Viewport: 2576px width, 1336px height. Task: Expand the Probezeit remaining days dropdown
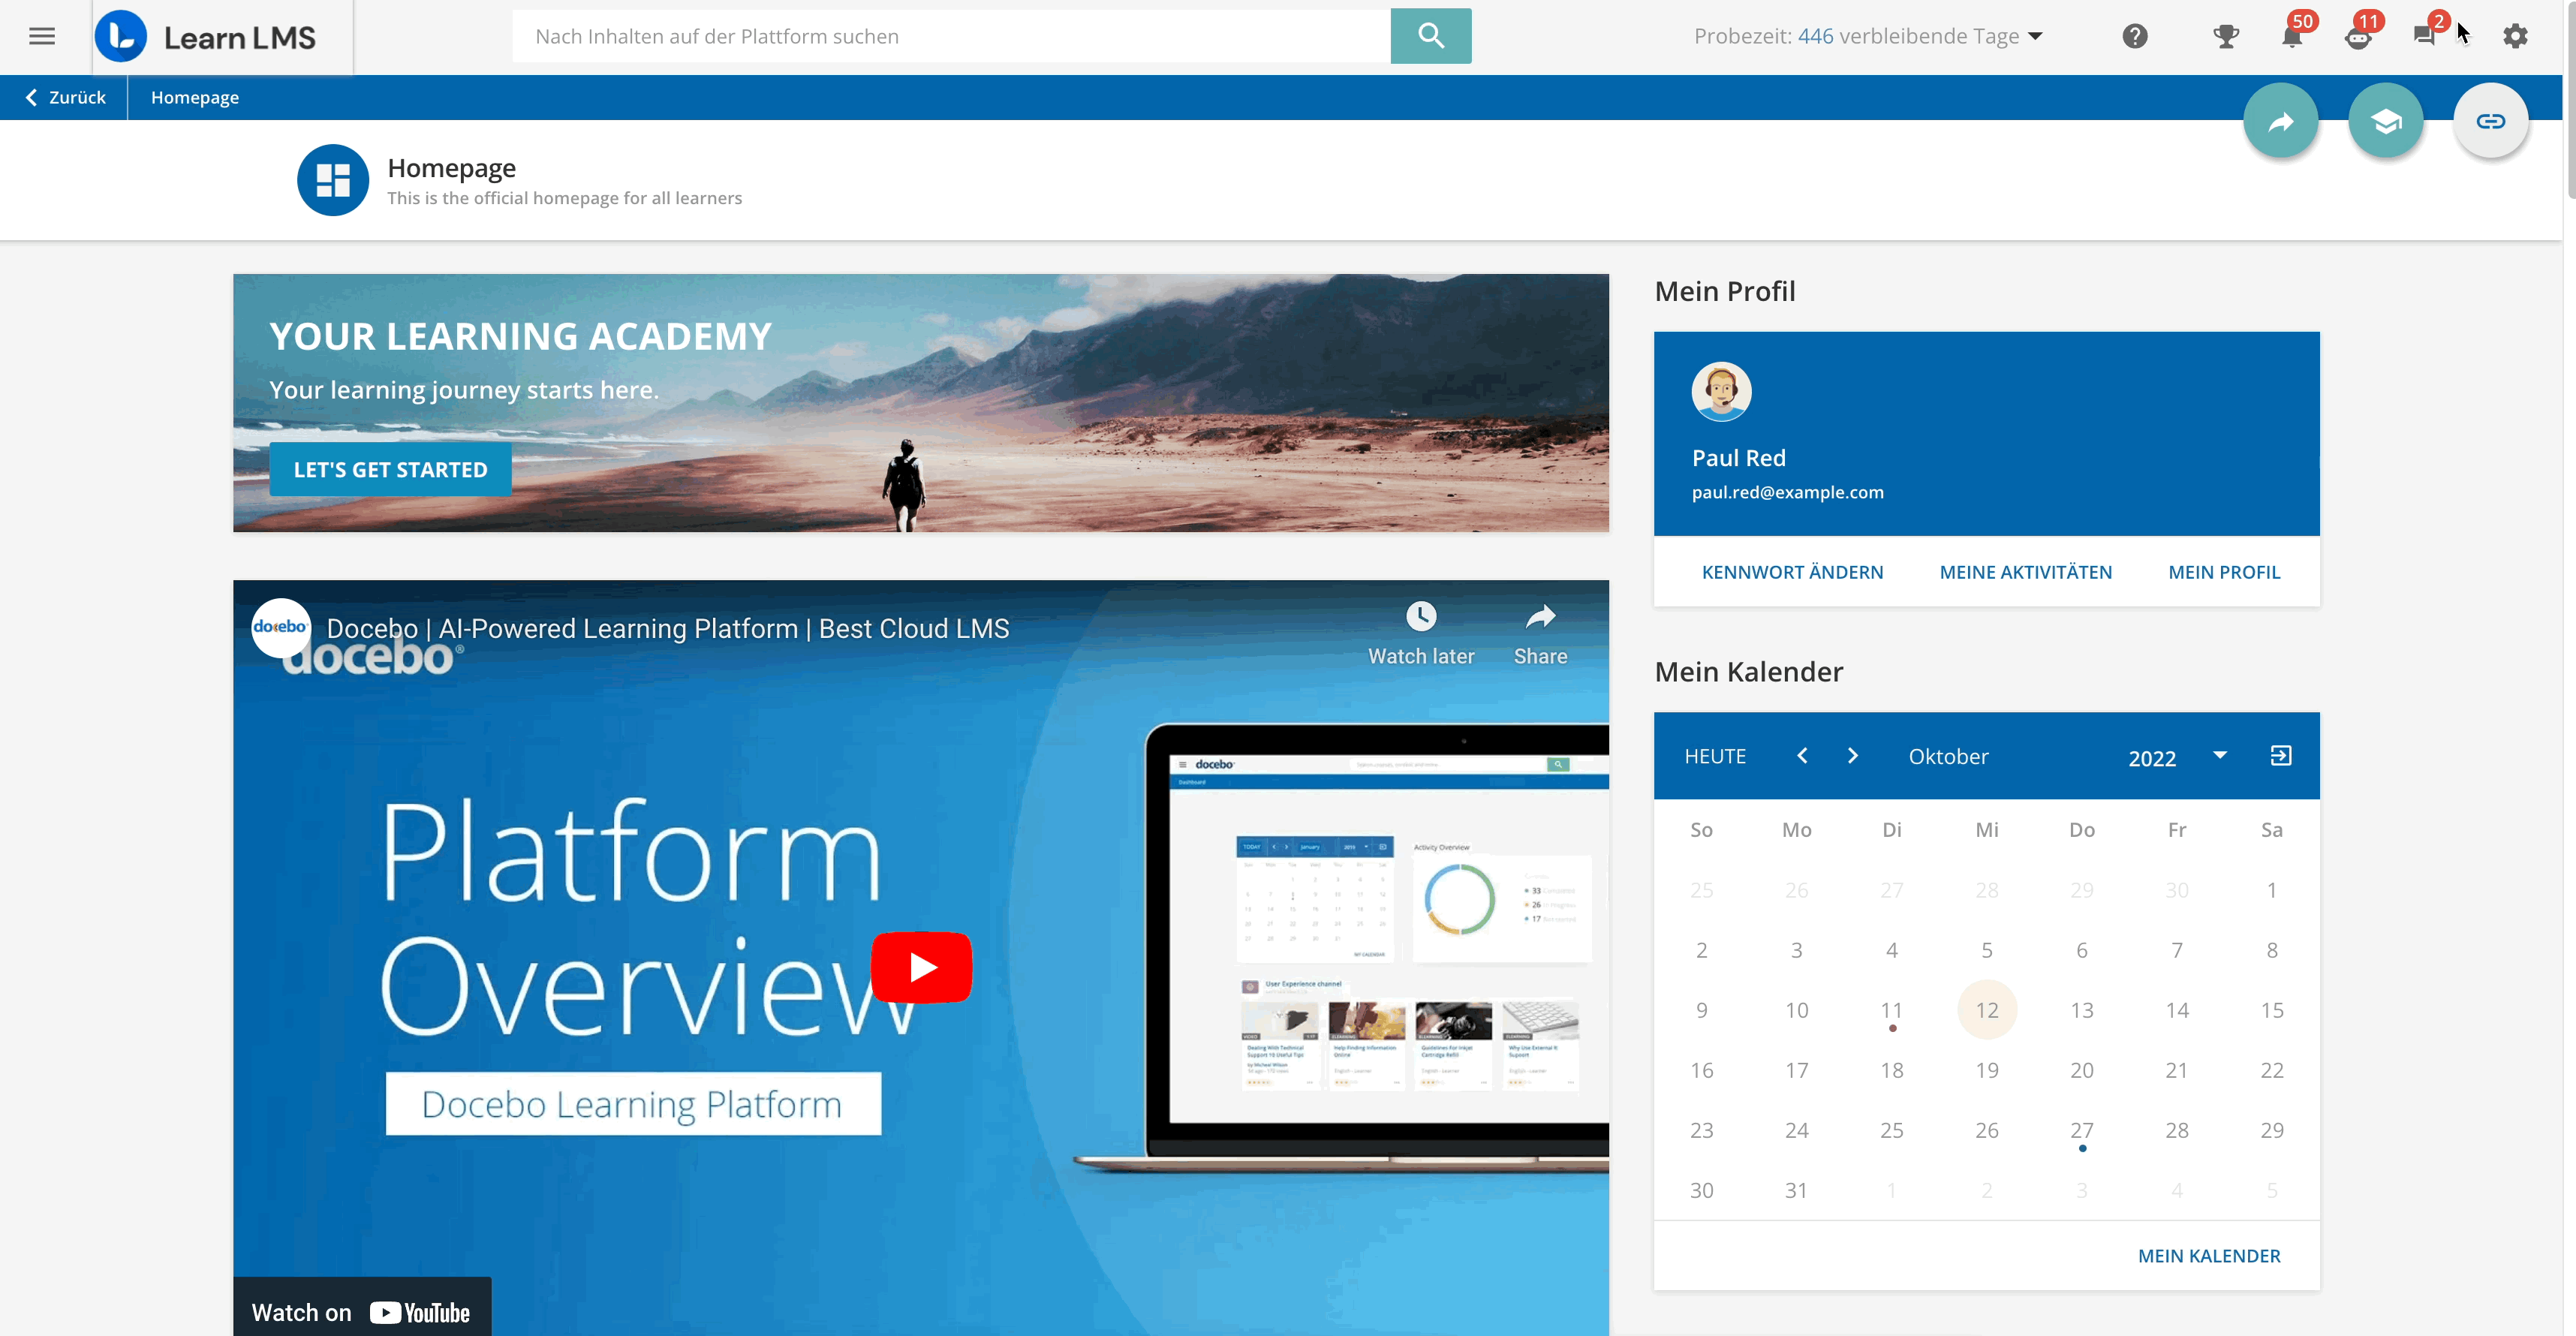point(2034,37)
